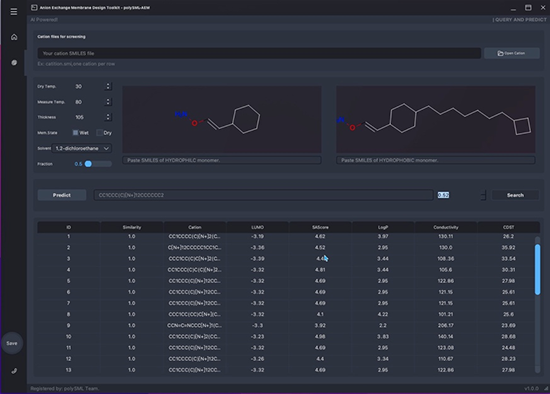
Task: Click the Predict button
Action: (x=62, y=195)
